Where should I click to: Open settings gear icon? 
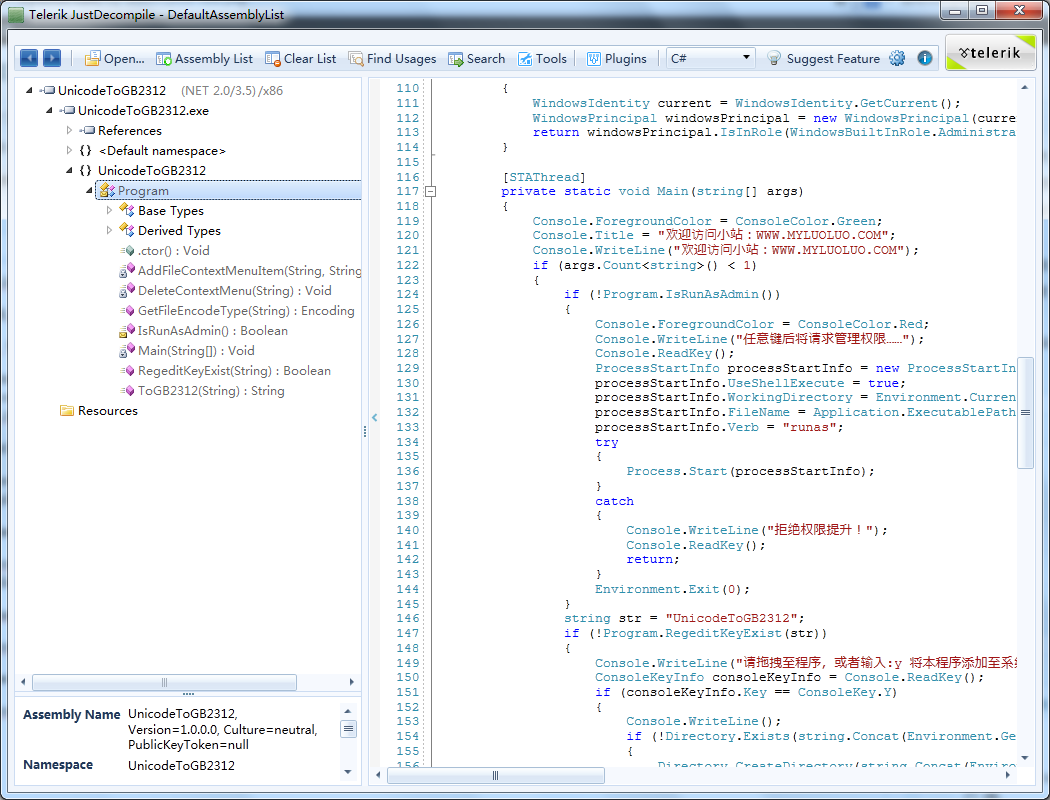coord(897,58)
